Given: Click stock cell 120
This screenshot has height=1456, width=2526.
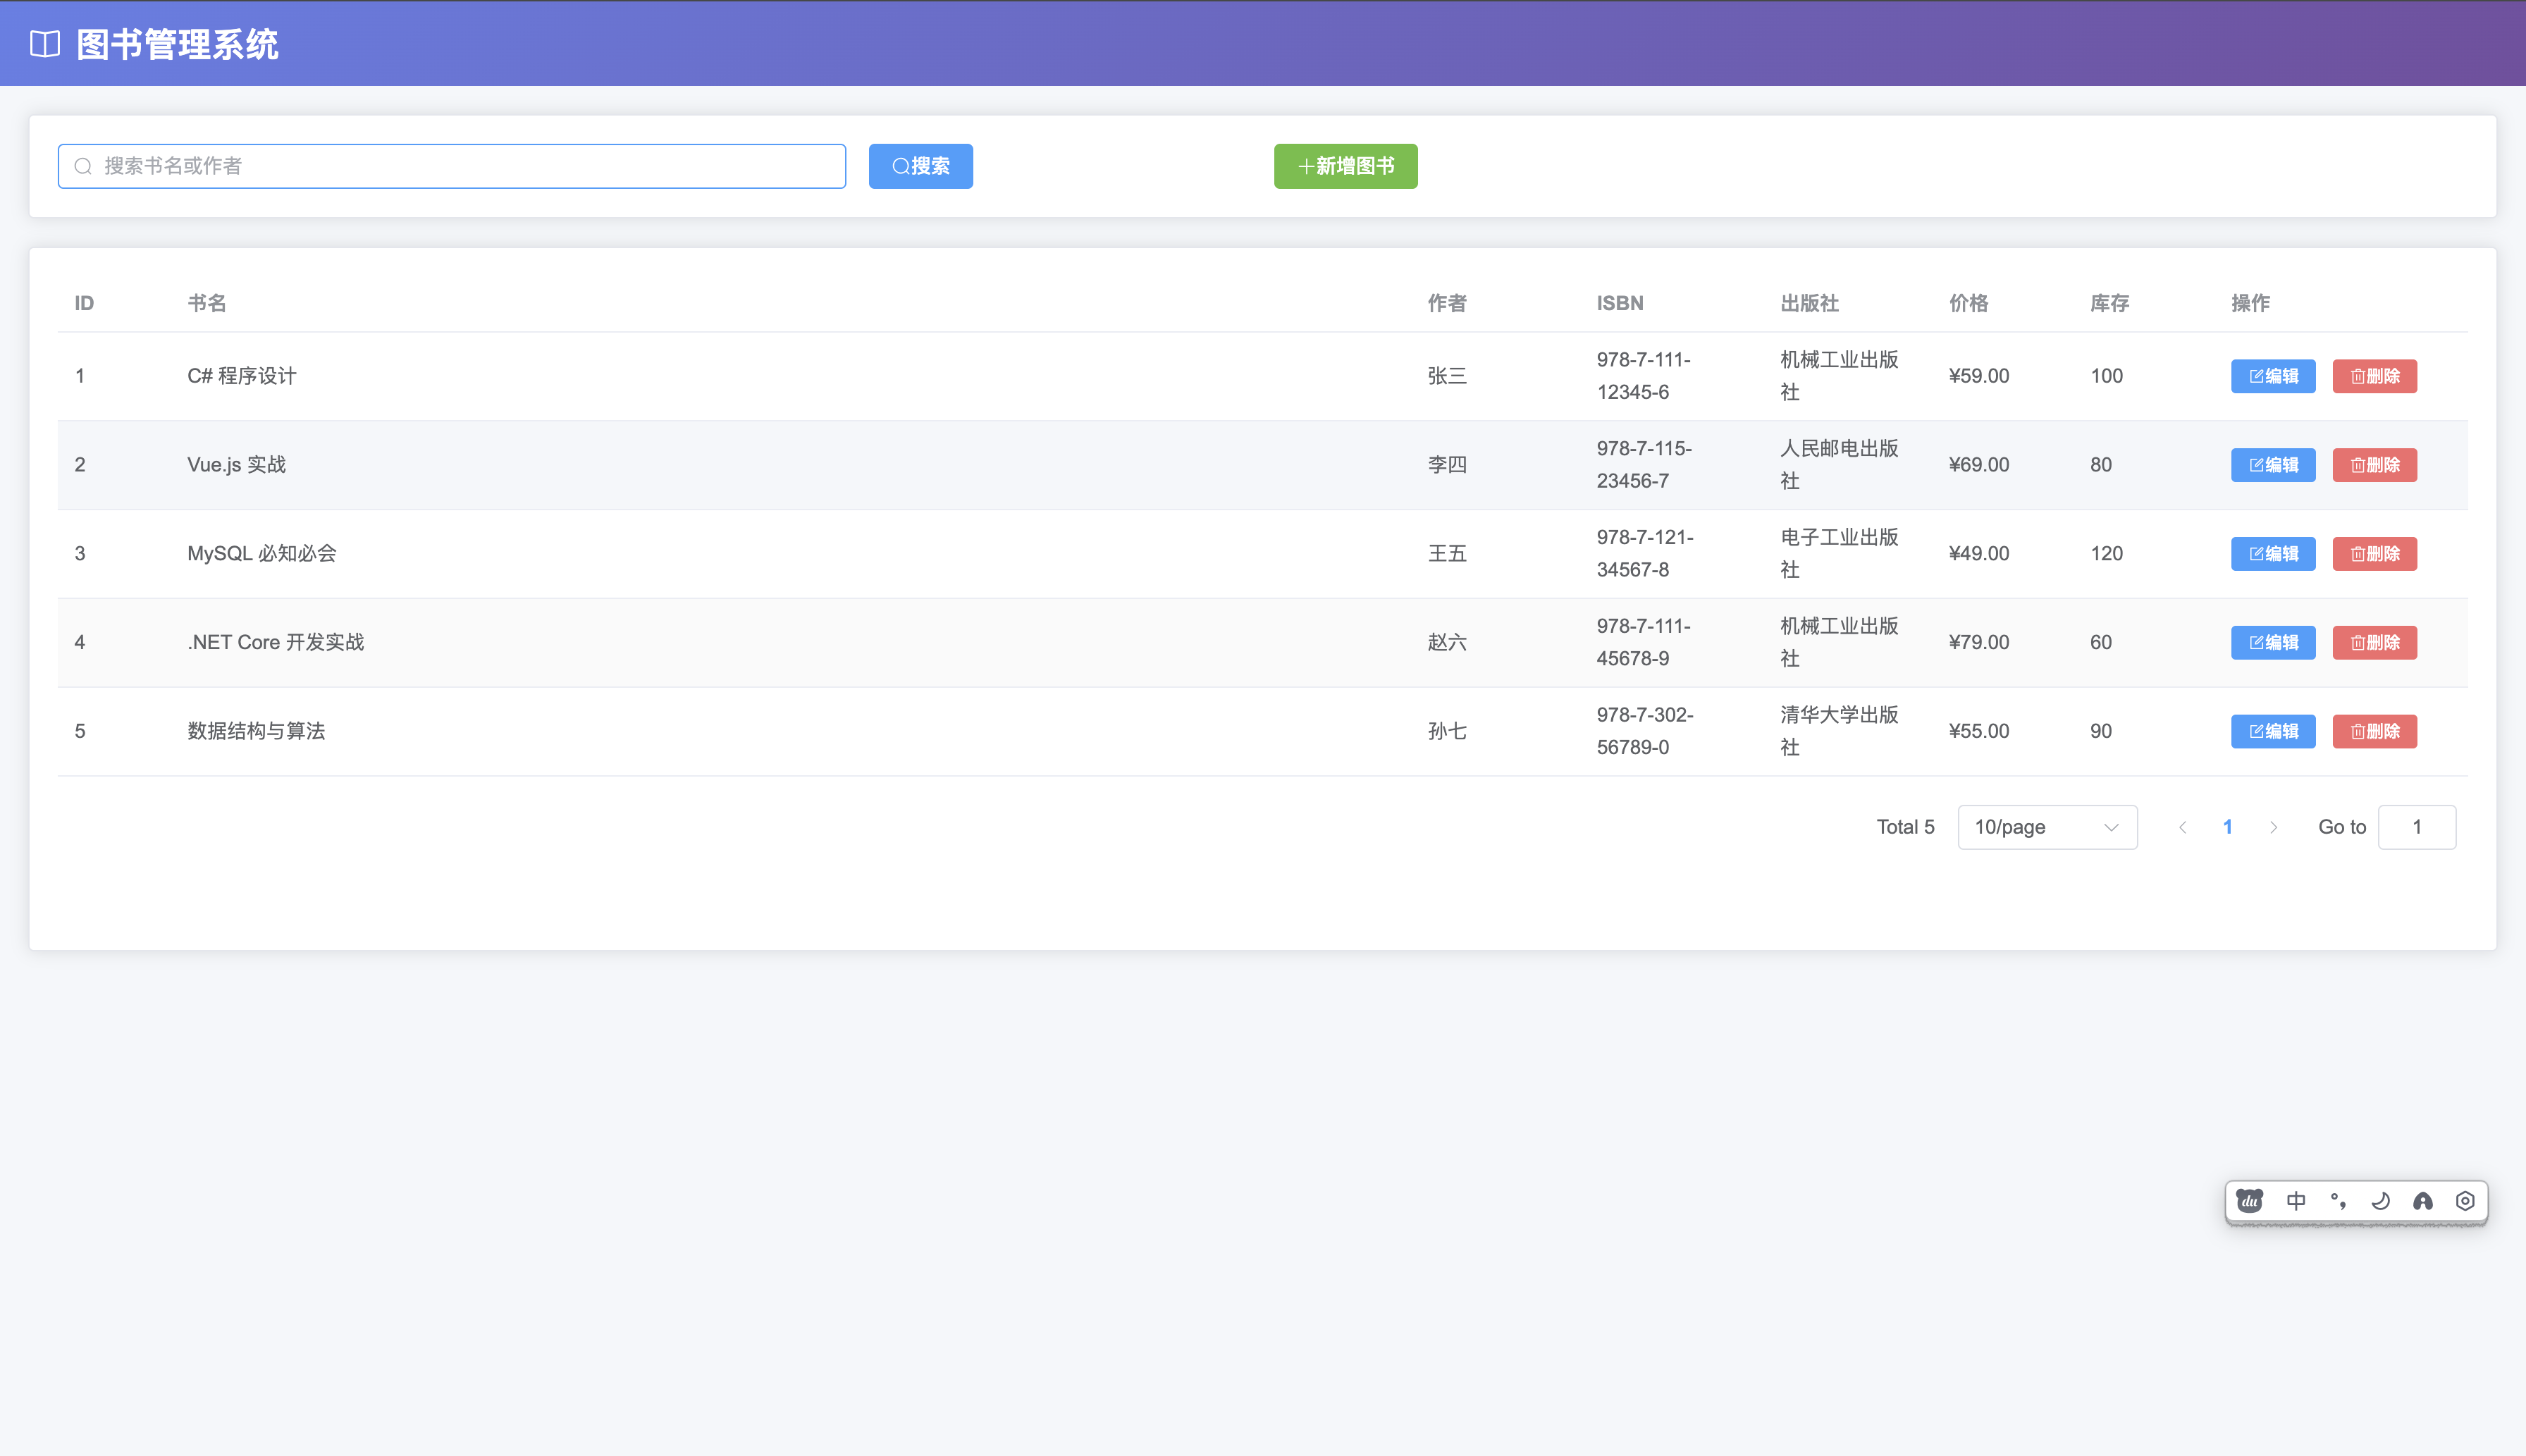Looking at the screenshot, I should (x=2106, y=554).
